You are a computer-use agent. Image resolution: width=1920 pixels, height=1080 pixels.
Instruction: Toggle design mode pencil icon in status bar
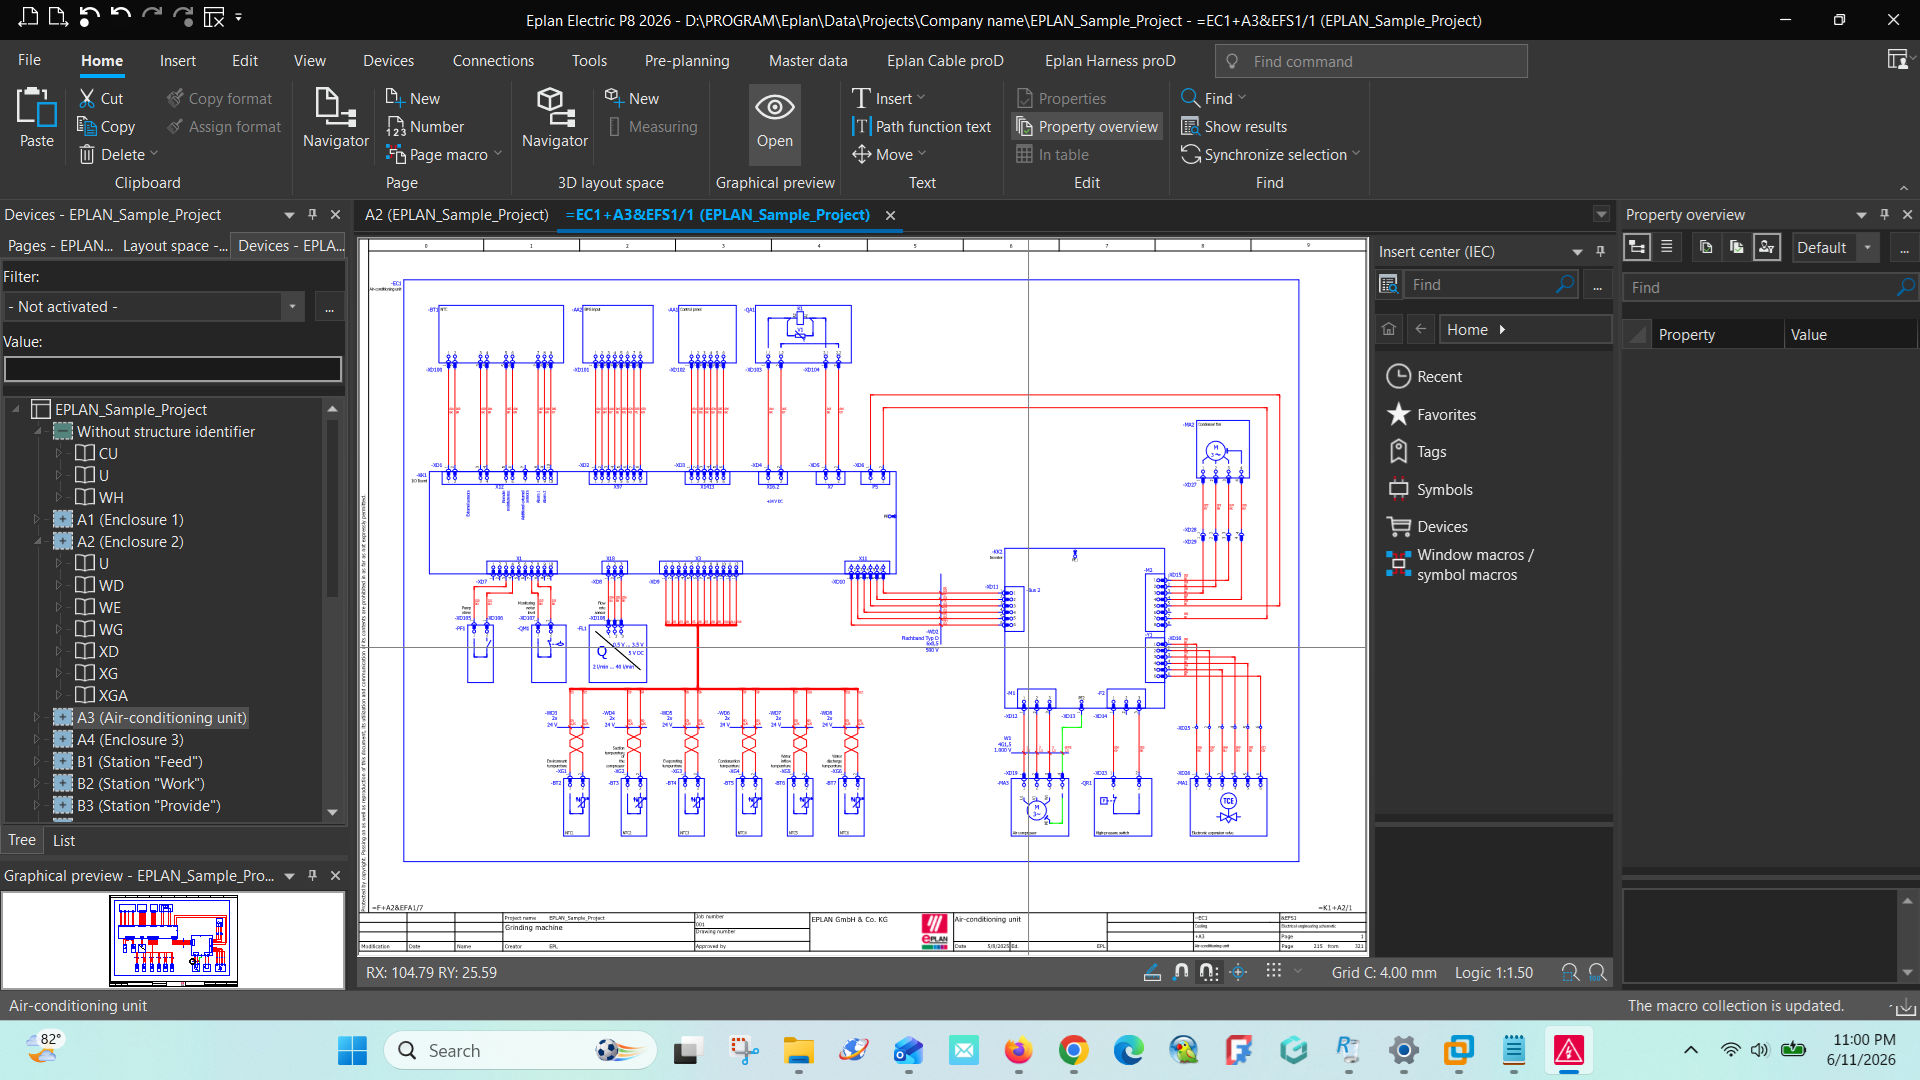tap(1152, 972)
